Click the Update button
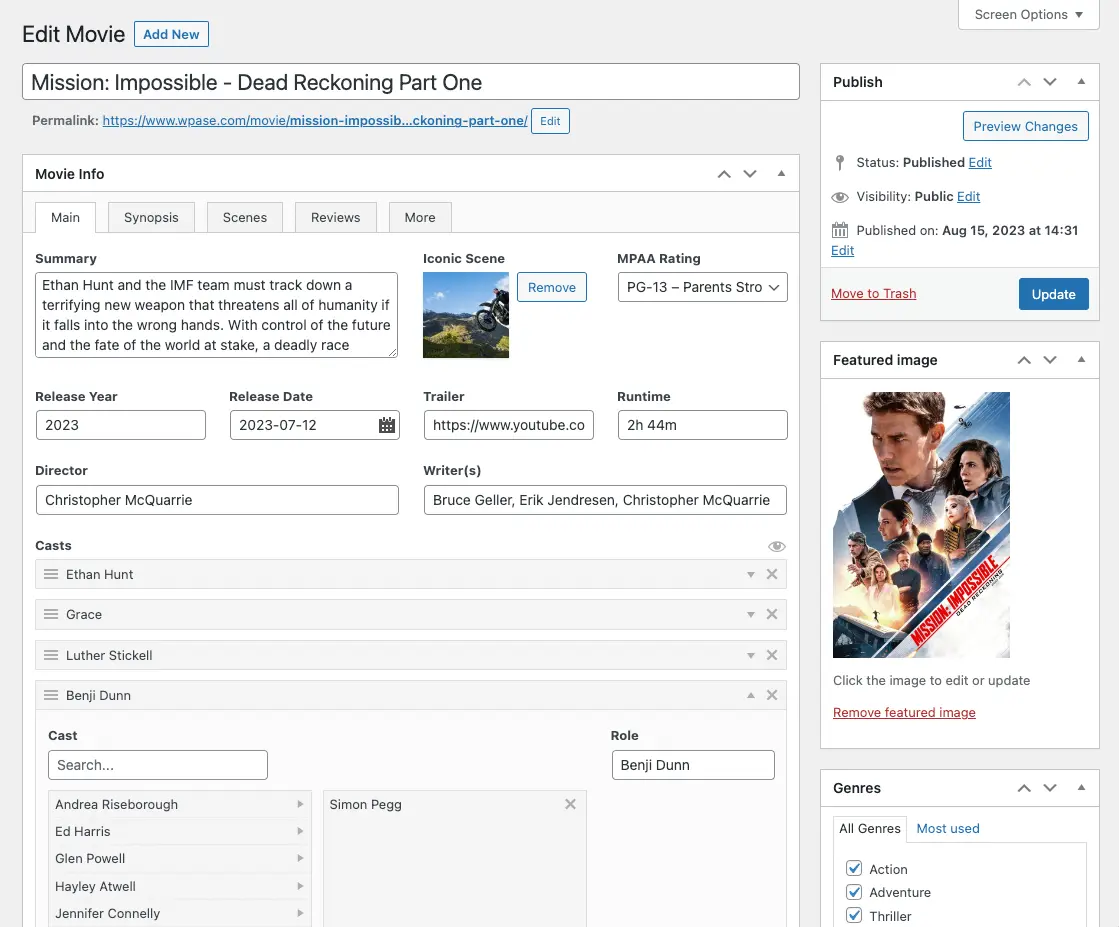Screen dimensions: 1119x927 pyautogui.click(x=1053, y=294)
